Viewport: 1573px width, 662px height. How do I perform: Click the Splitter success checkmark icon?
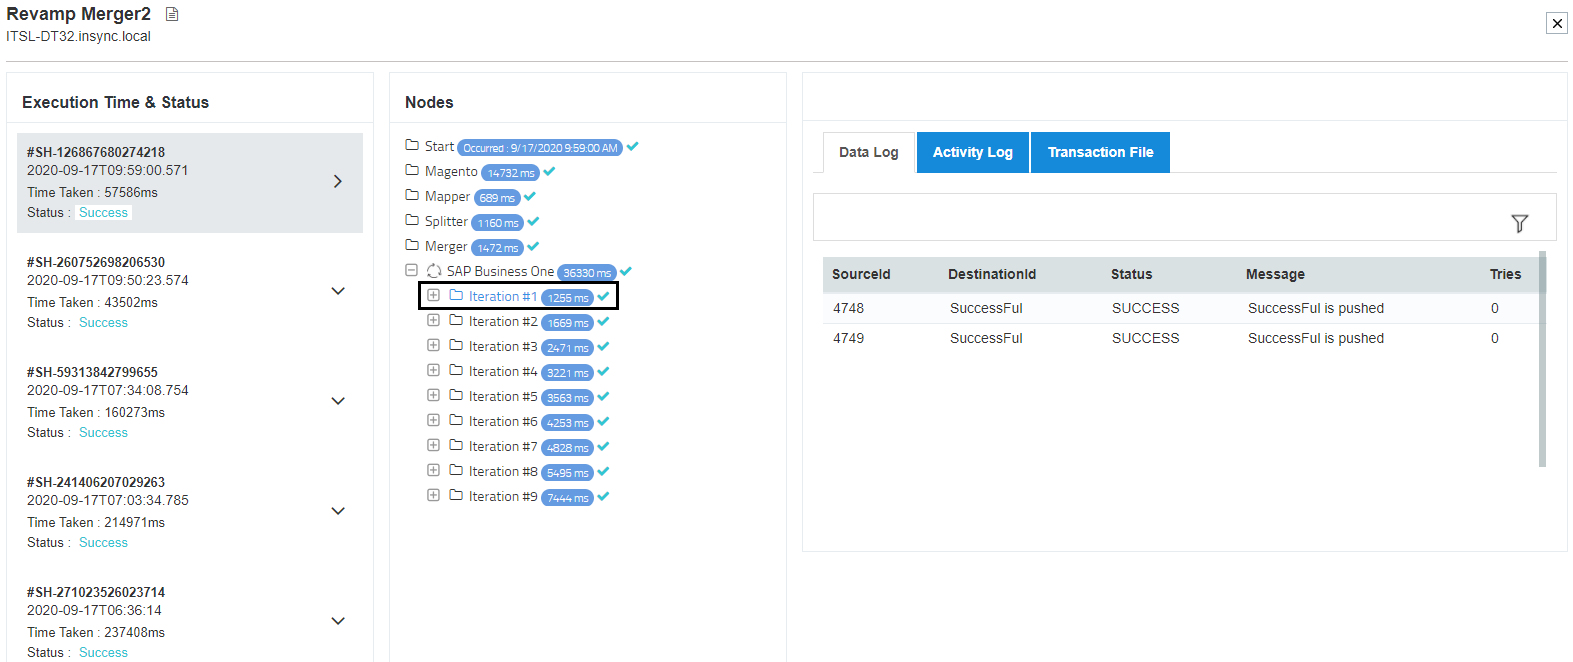click(533, 221)
